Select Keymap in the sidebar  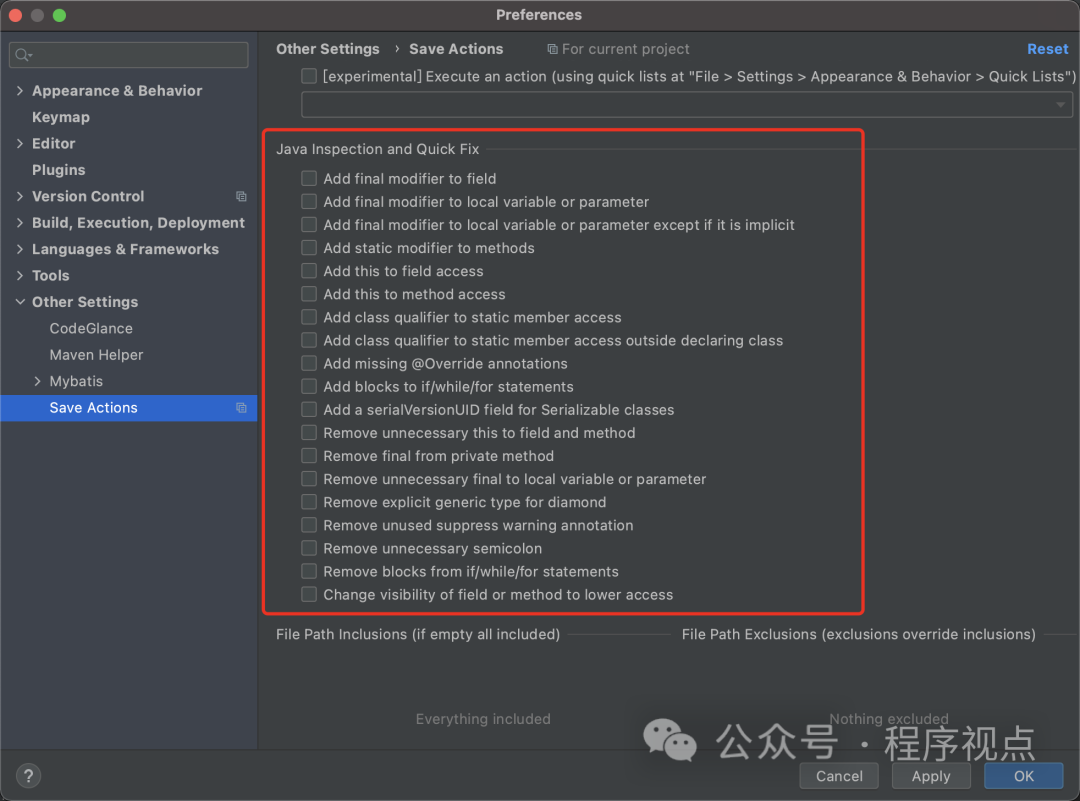pos(61,117)
